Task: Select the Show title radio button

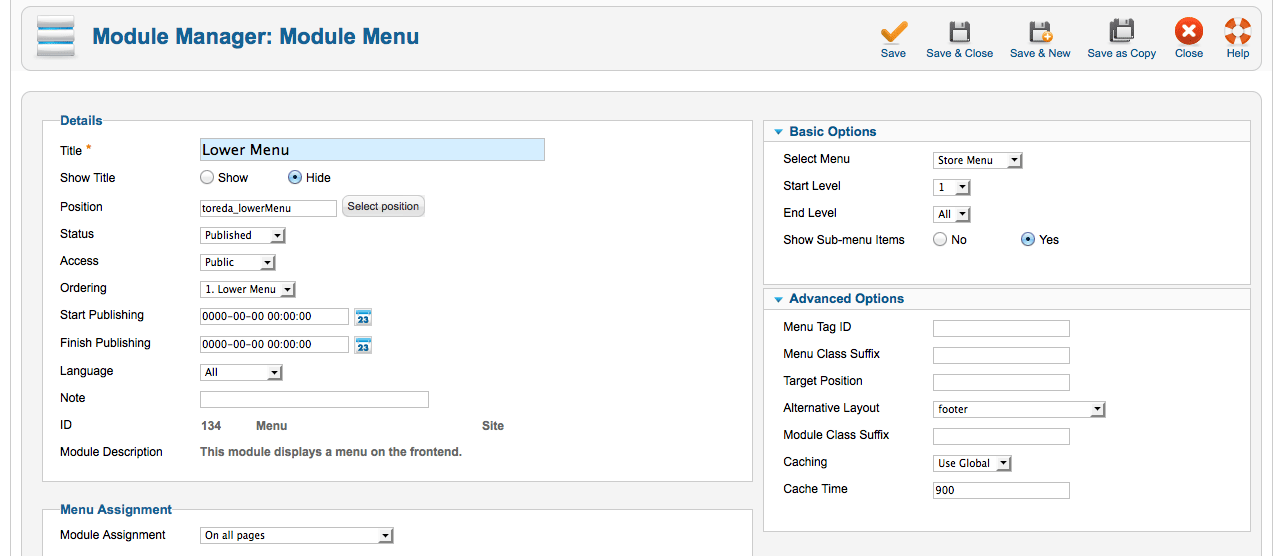Action: (x=207, y=177)
